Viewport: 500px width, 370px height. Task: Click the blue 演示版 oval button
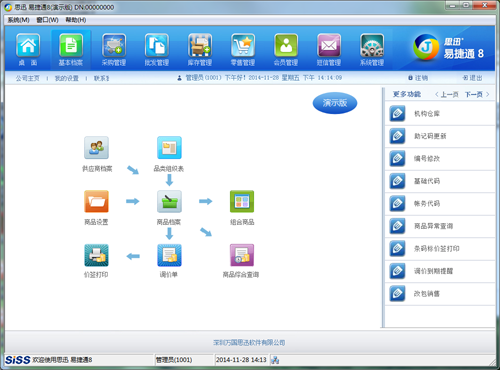335,103
